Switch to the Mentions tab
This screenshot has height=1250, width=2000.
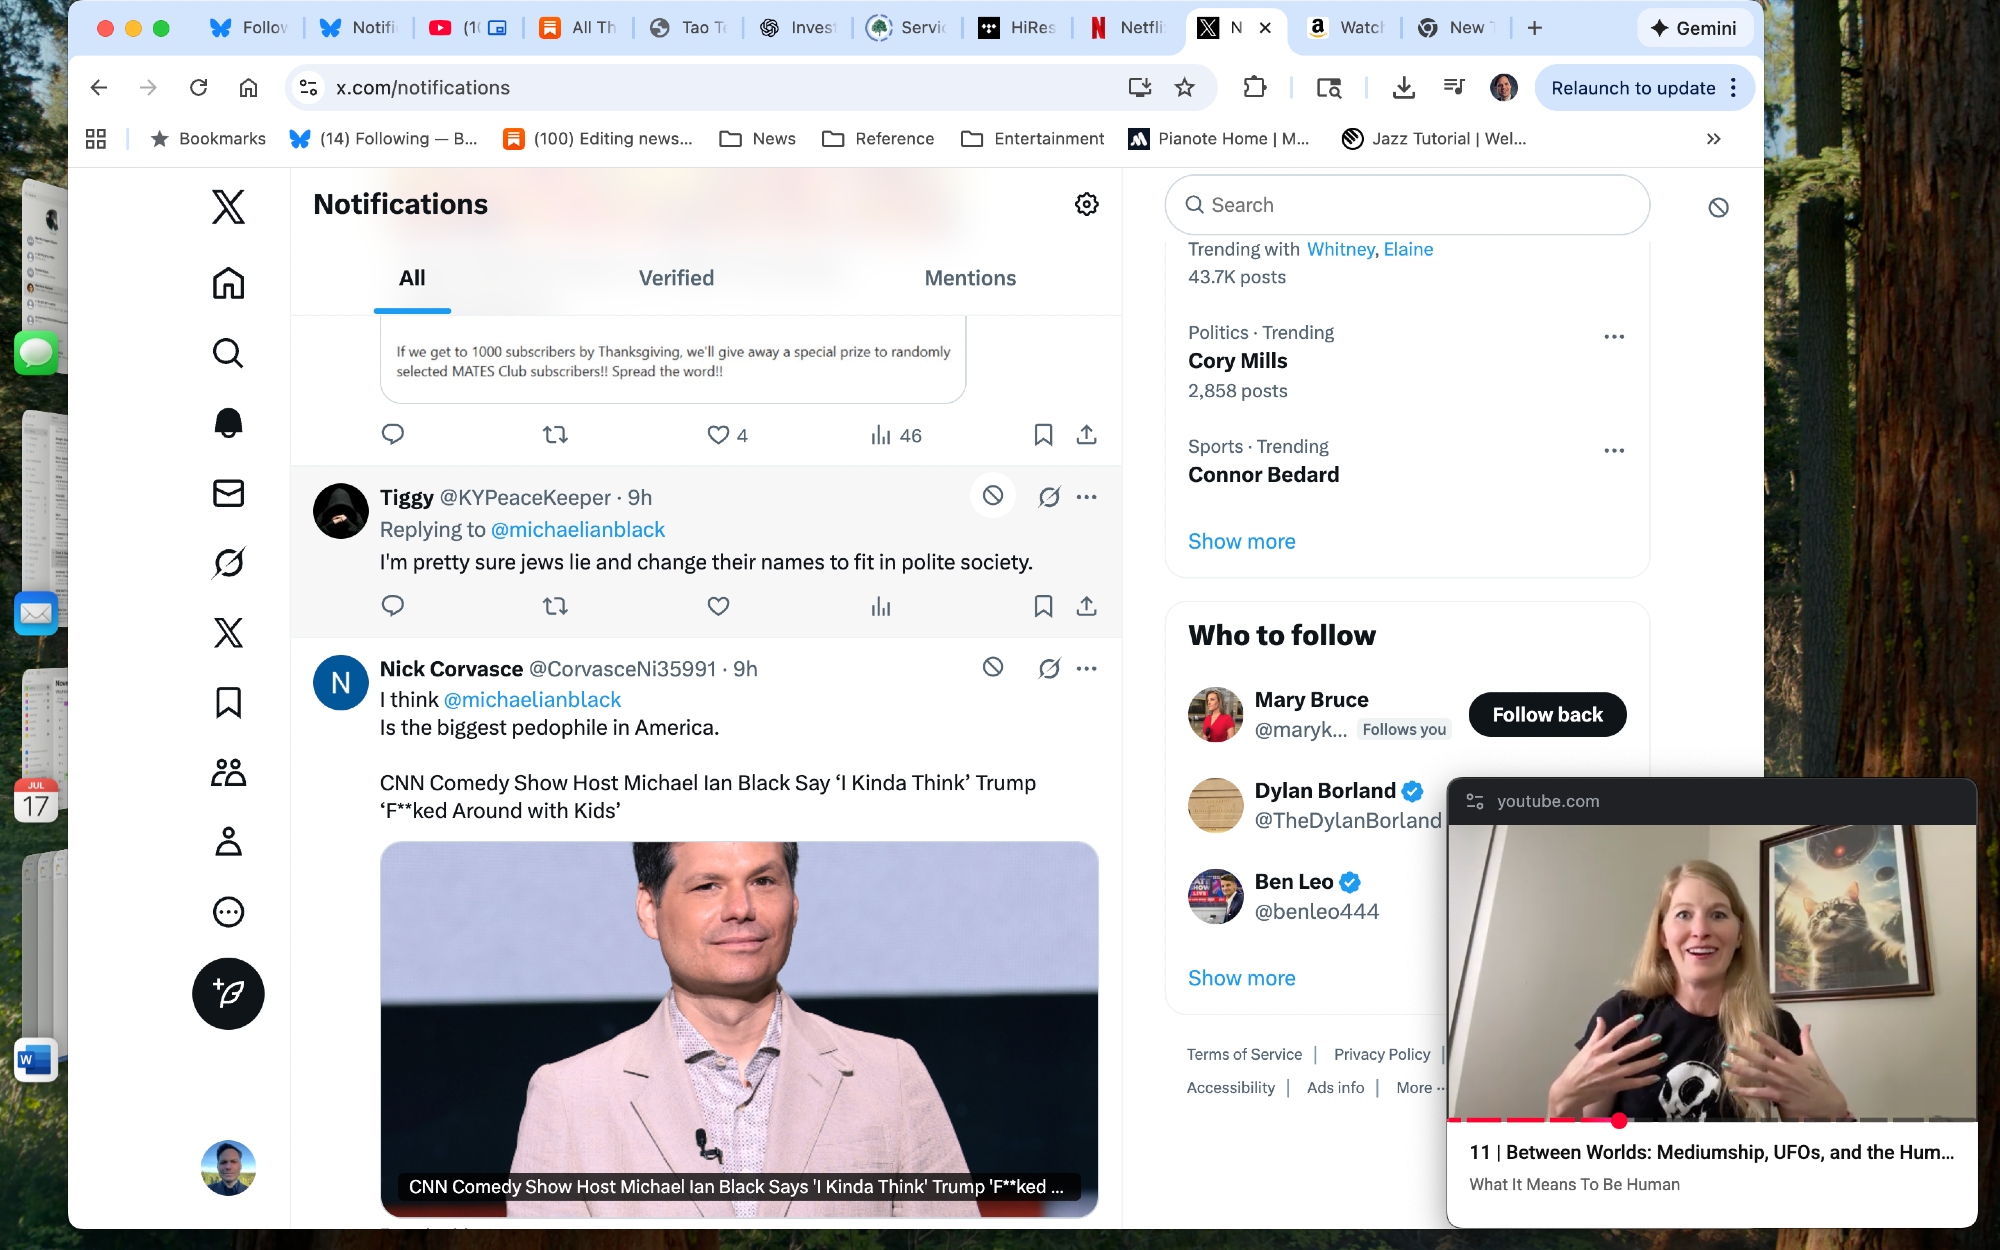(969, 278)
